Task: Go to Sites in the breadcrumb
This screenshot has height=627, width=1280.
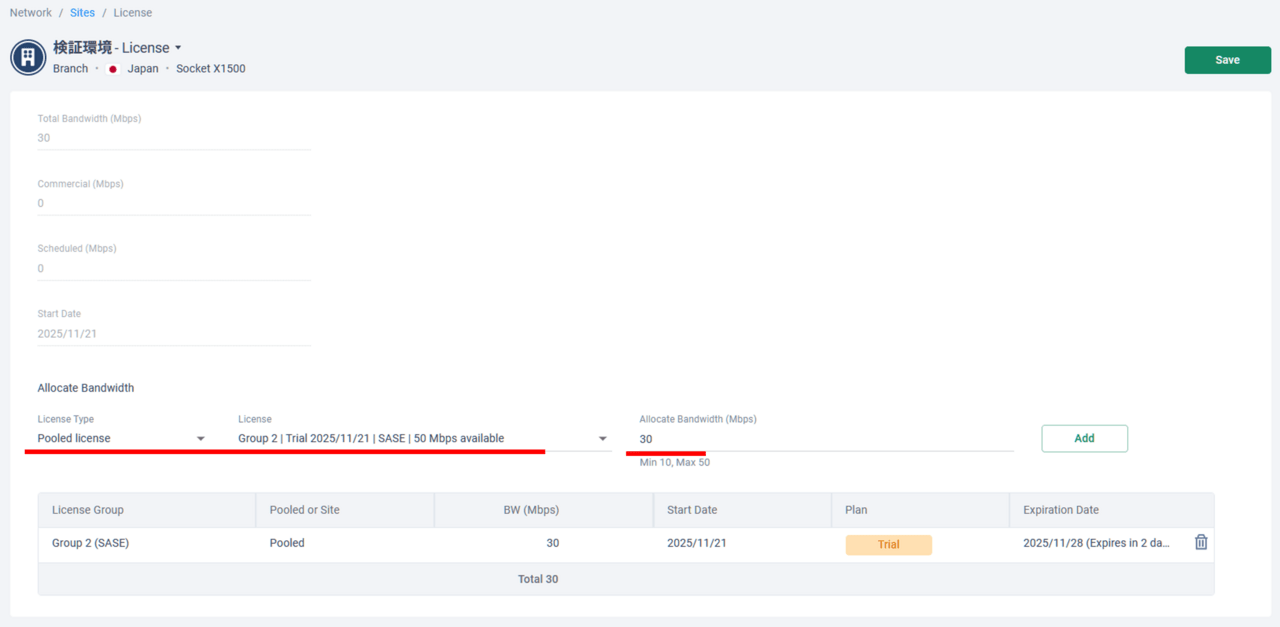Action: pos(82,13)
